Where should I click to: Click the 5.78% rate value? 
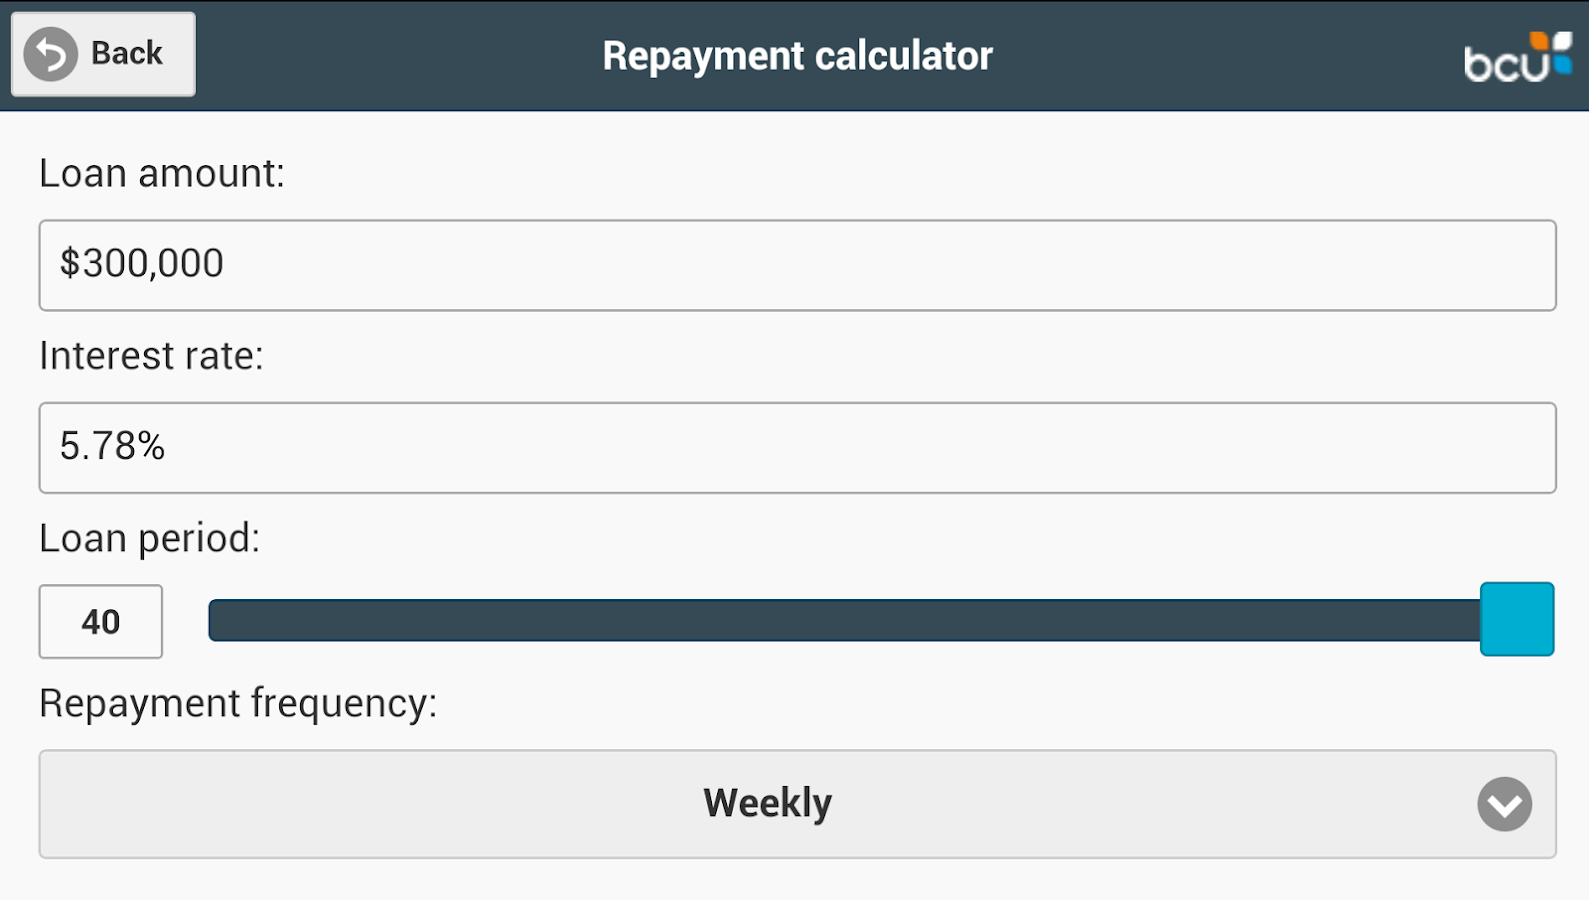pyautogui.click(x=112, y=446)
